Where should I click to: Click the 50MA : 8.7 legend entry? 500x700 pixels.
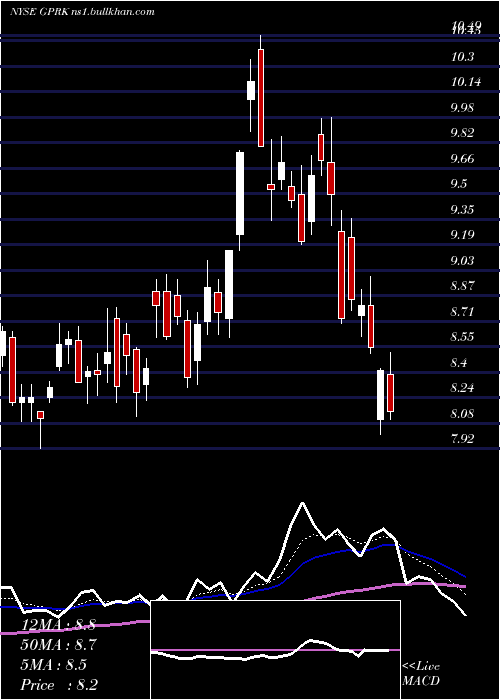pos(58,645)
